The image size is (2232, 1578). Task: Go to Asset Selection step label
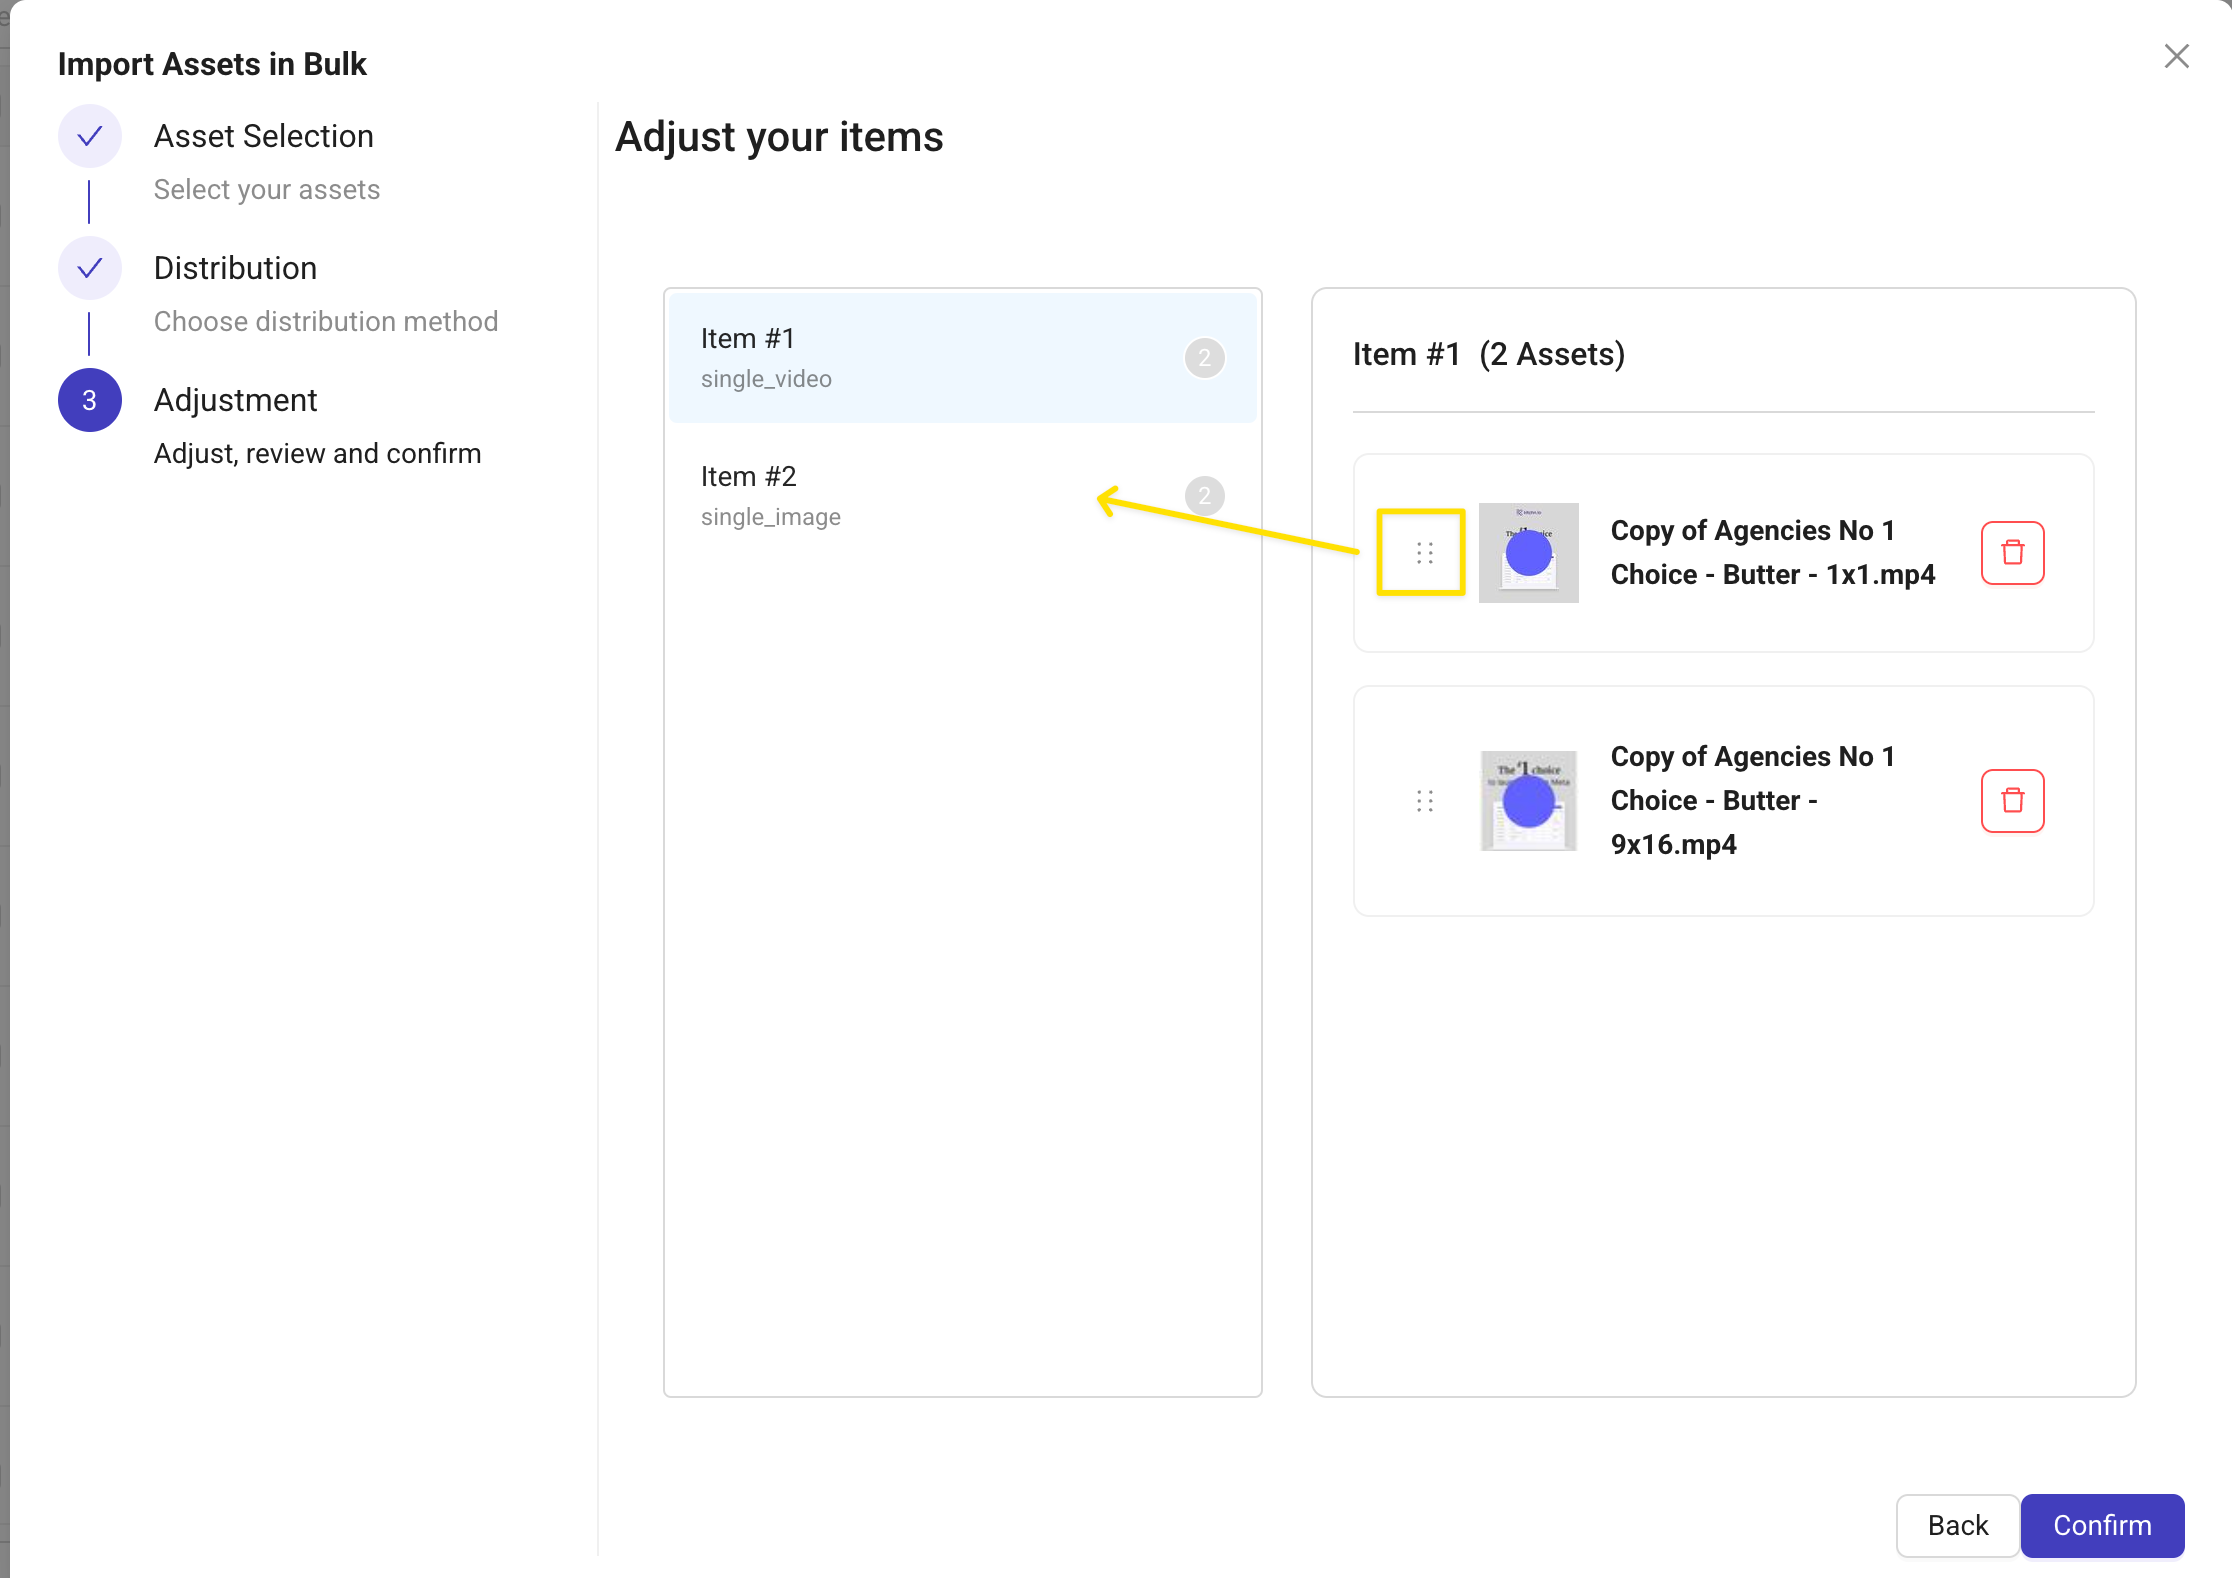pos(264,136)
